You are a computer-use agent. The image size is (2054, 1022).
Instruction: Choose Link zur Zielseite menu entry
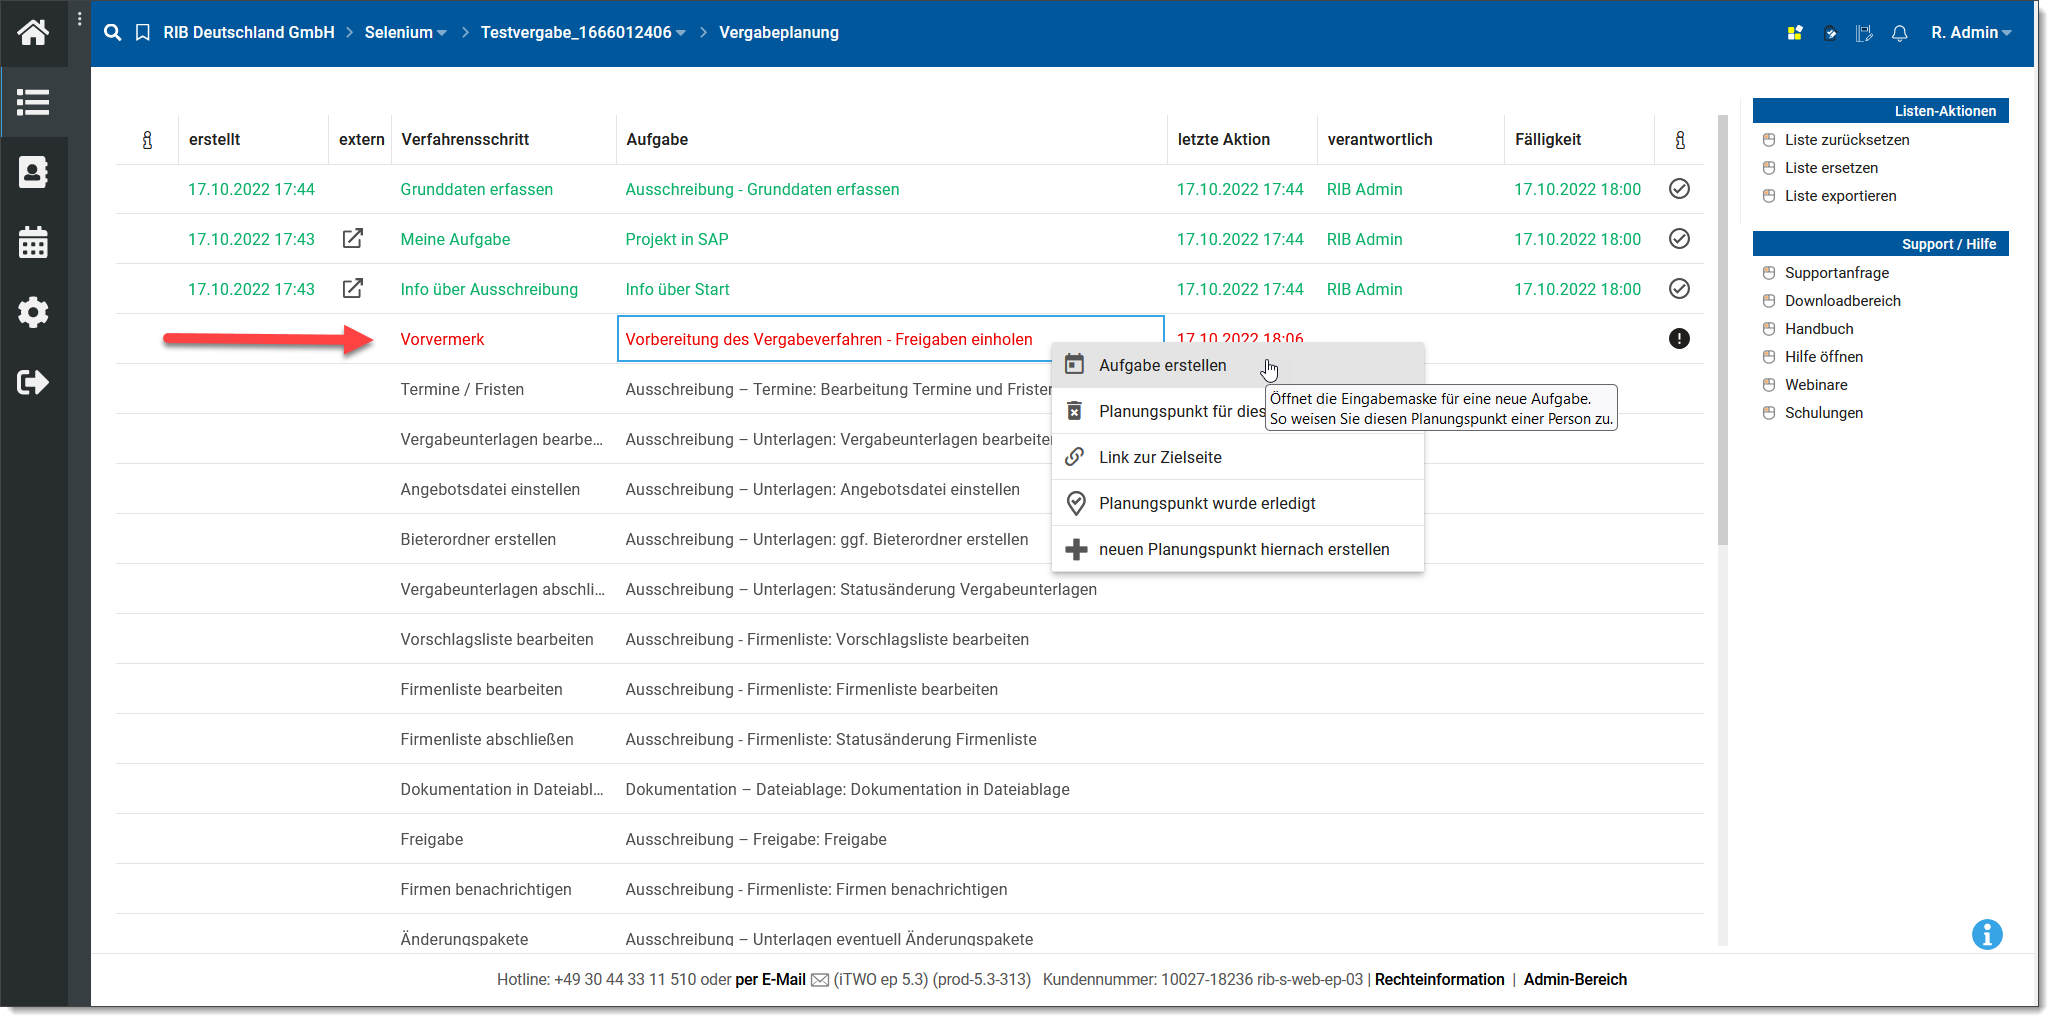pos(1237,458)
